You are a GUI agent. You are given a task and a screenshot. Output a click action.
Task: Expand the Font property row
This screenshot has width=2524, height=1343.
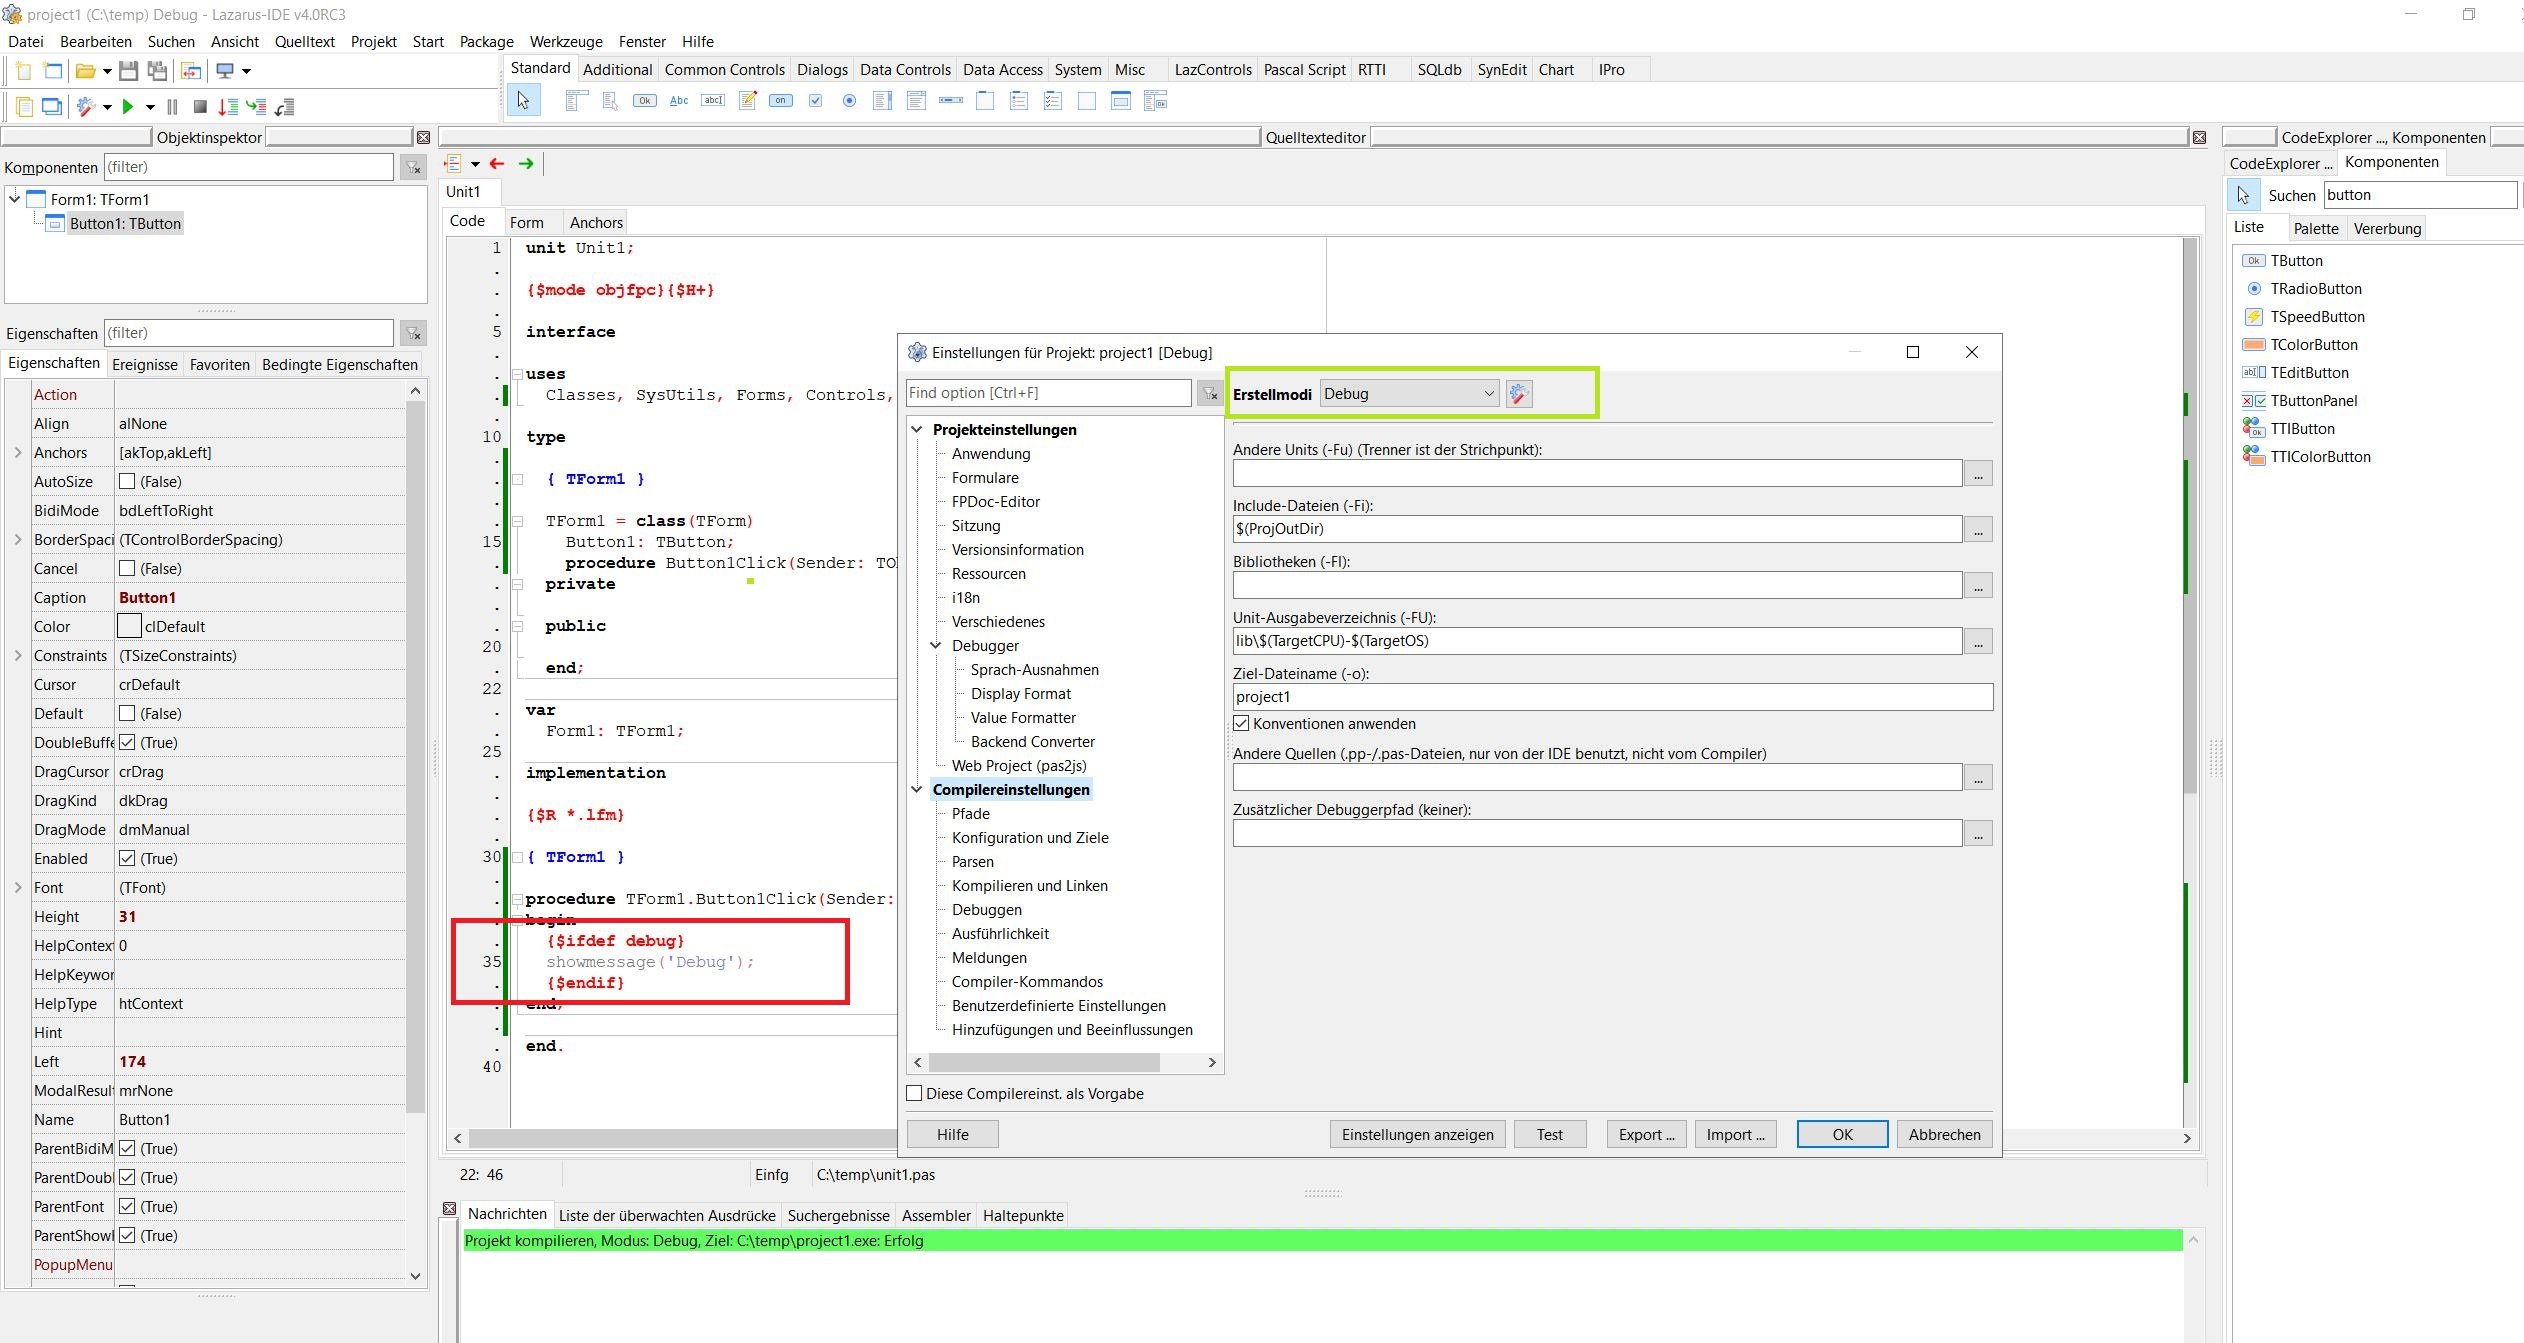point(17,887)
